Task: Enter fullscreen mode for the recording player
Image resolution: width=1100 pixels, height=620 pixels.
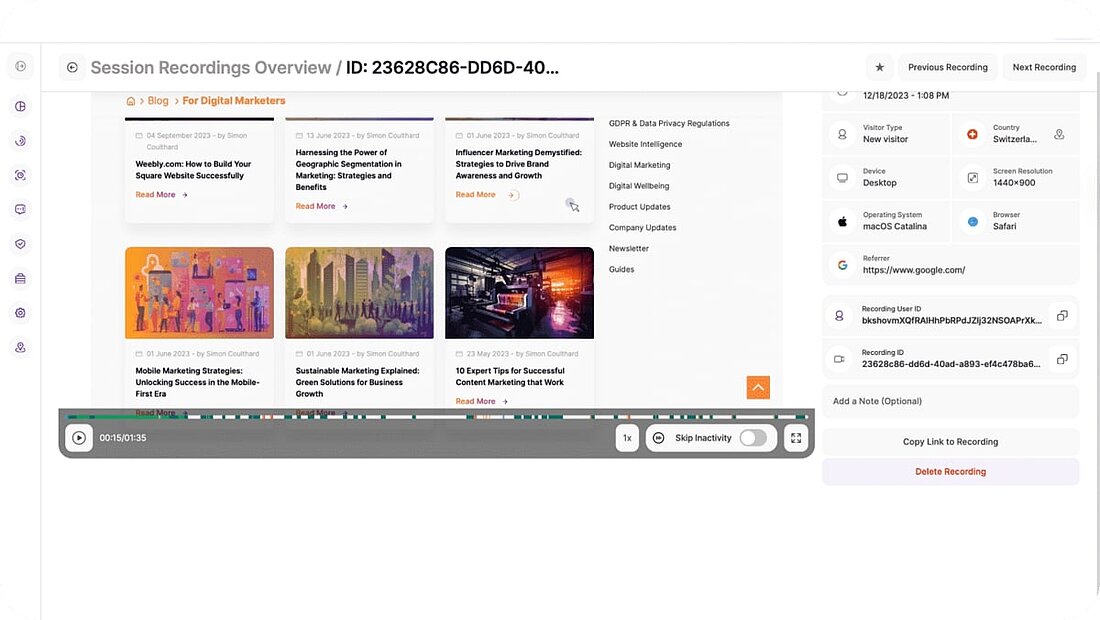Action: [796, 438]
